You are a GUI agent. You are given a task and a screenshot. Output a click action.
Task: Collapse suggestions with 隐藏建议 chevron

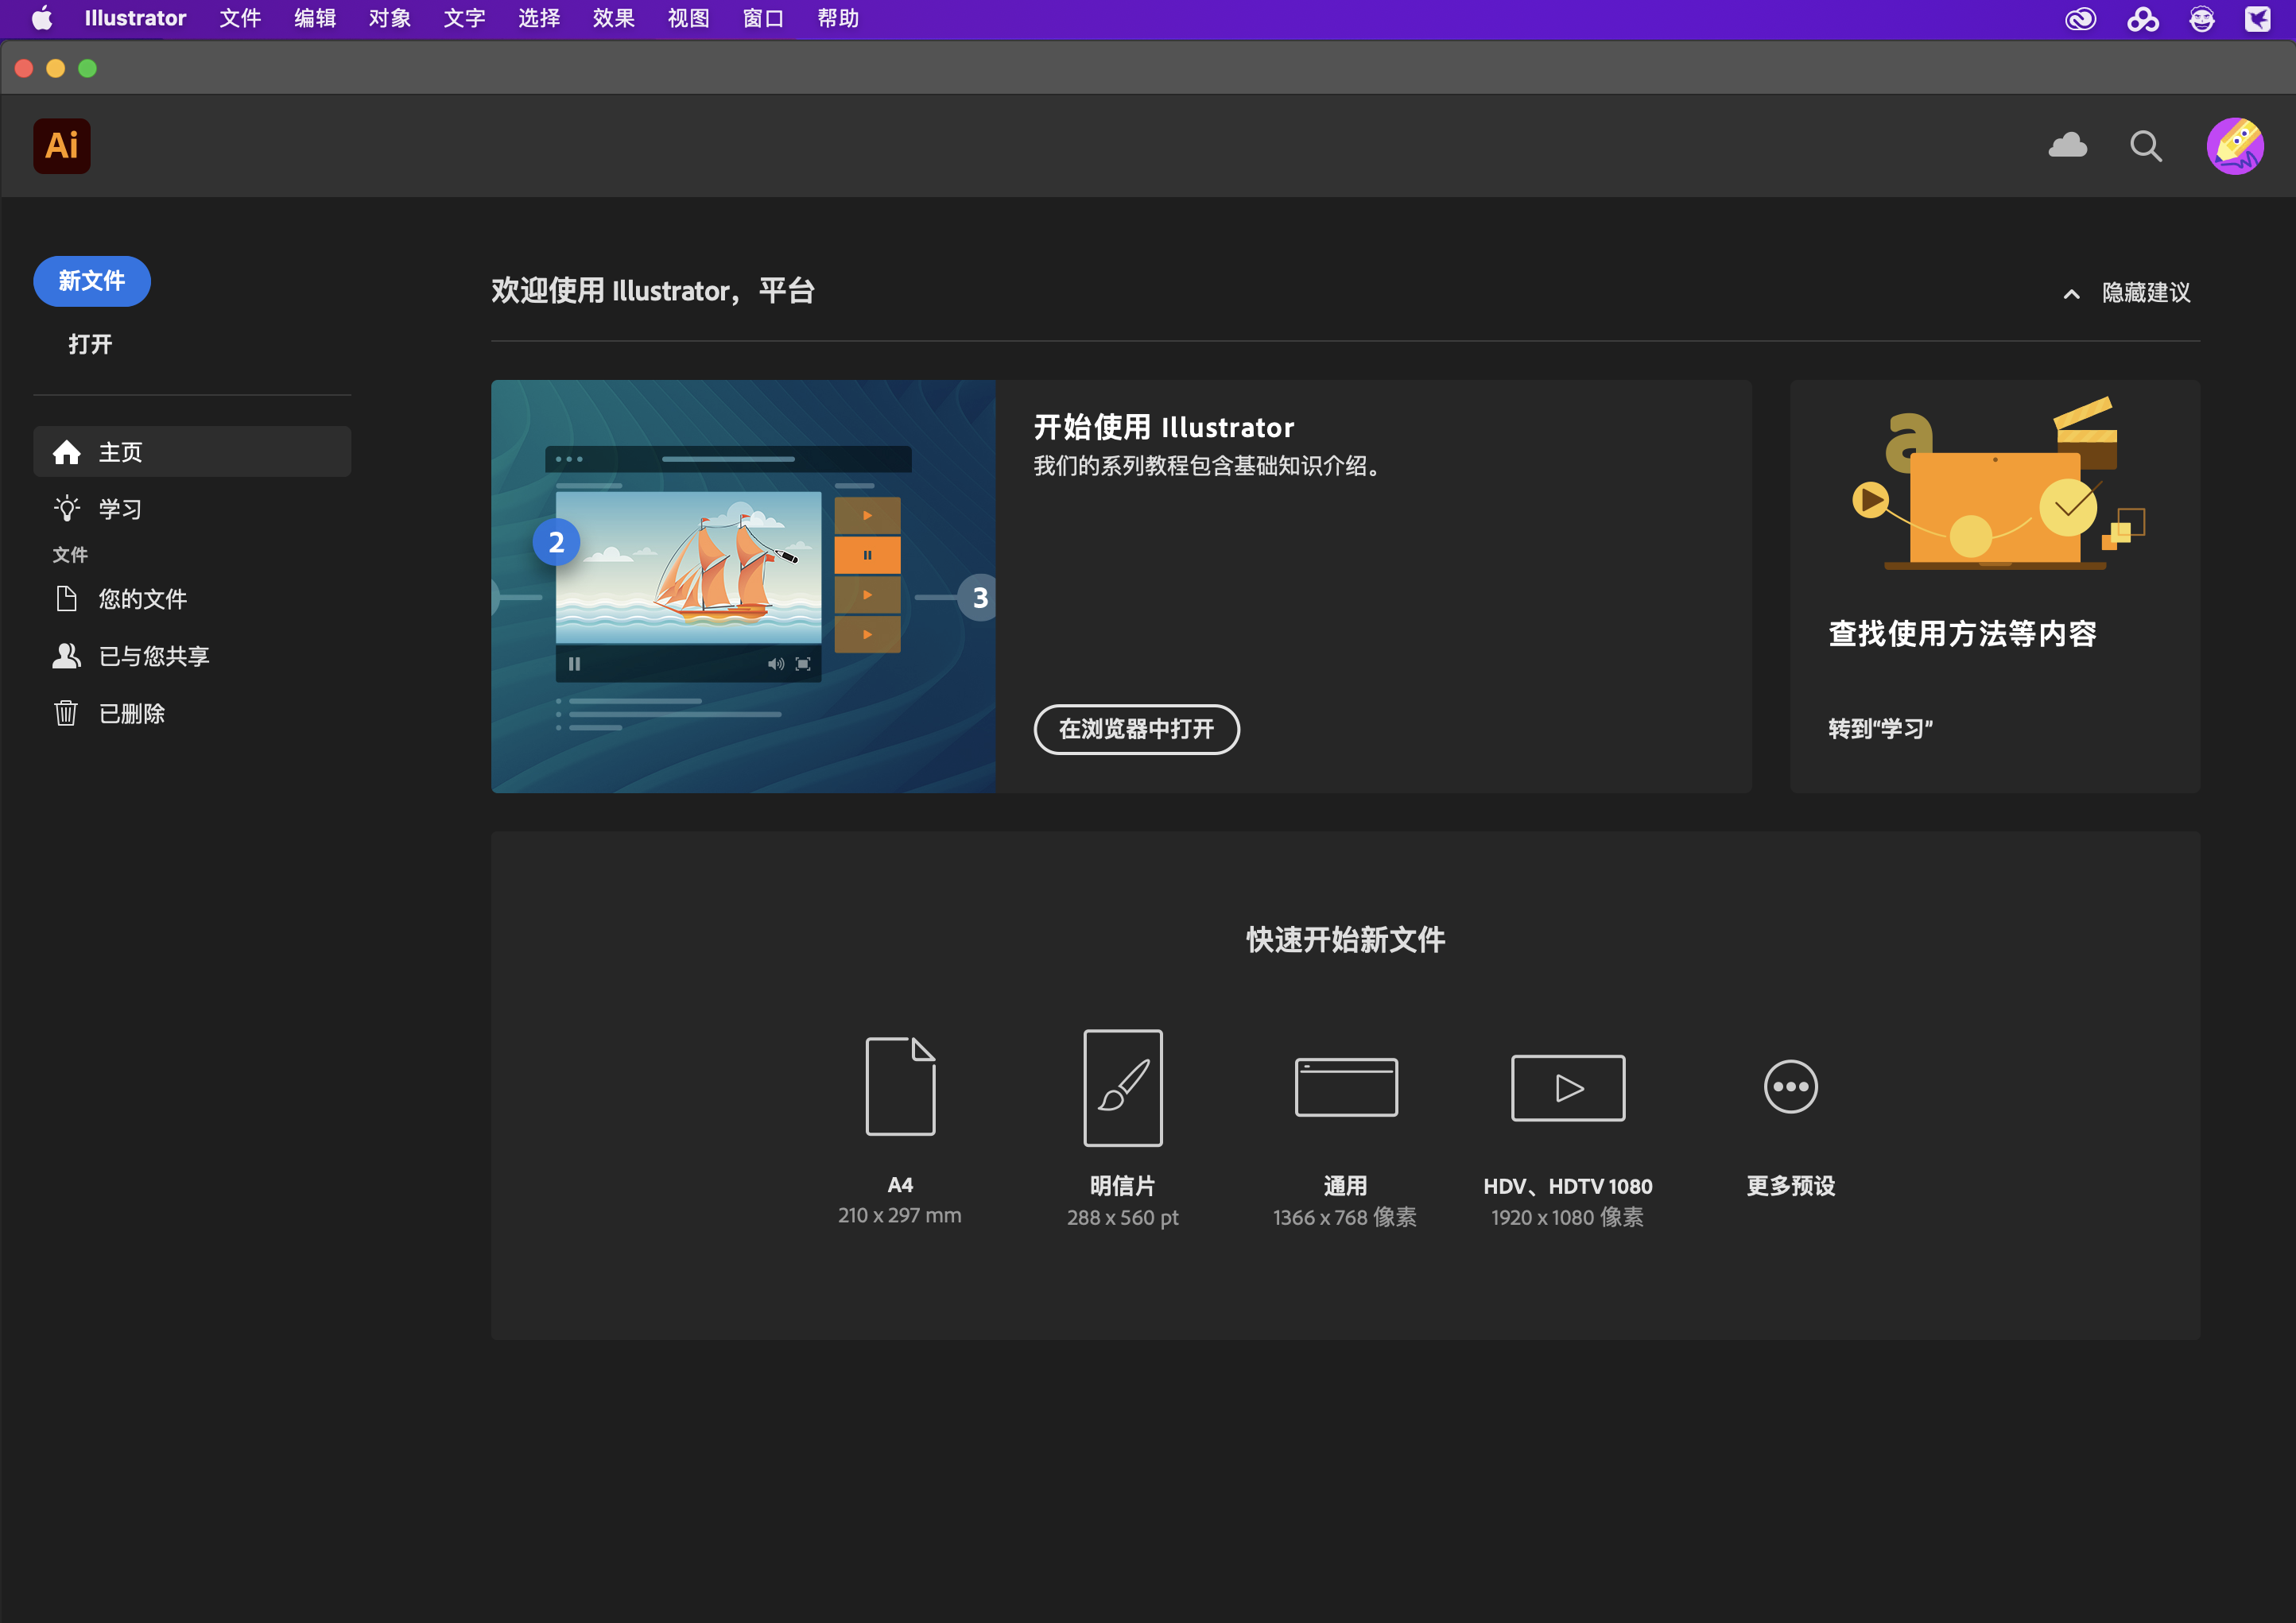coord(2071,294)
